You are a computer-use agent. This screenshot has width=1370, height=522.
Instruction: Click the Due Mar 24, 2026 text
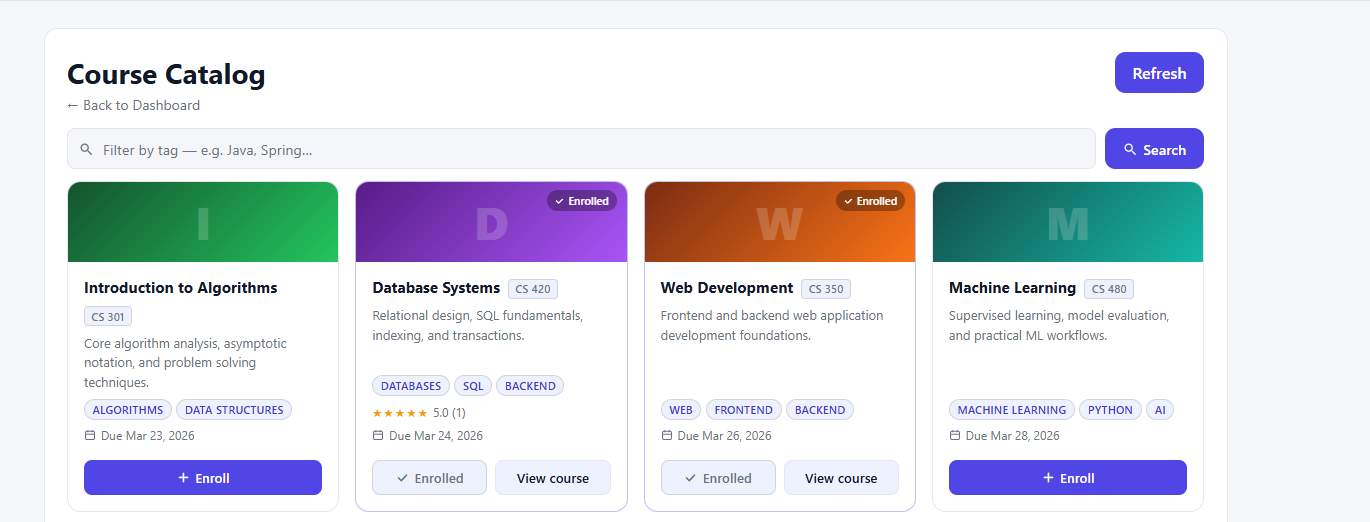(436, 436)
